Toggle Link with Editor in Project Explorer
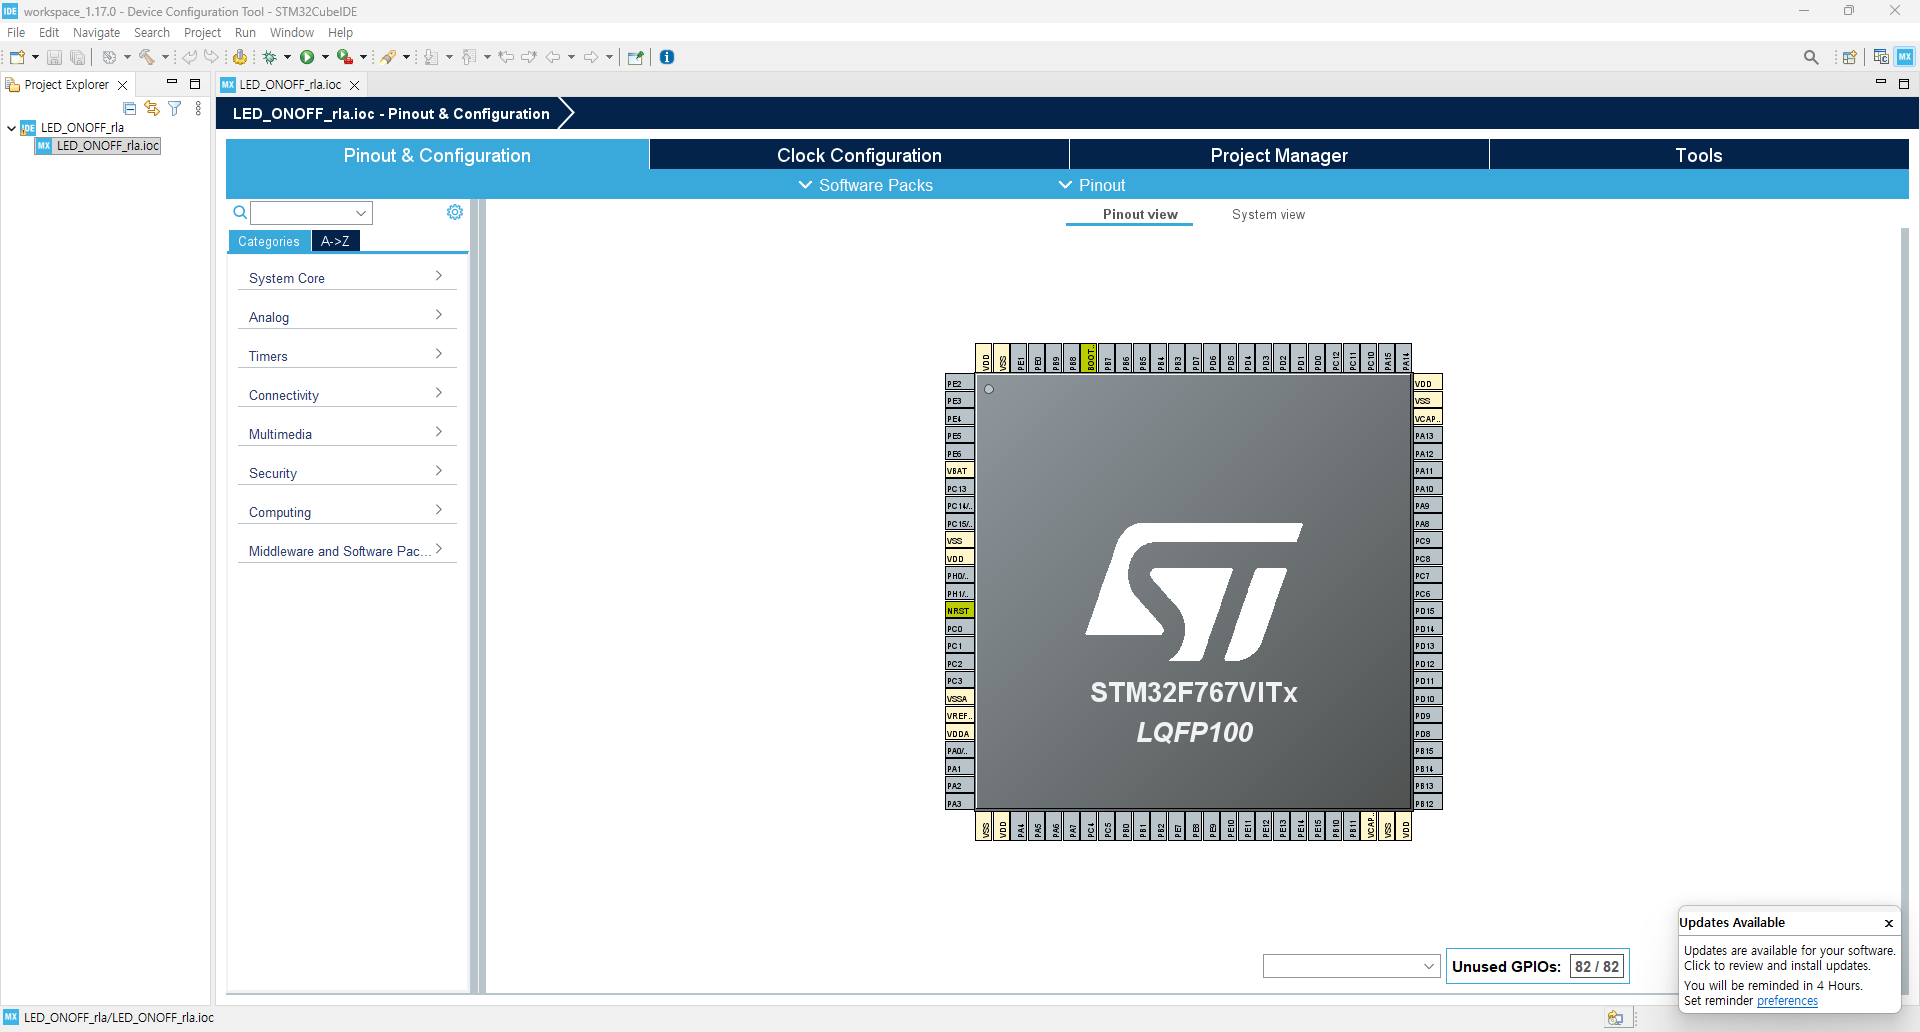This screenshot has width=1920, height=1032. [152, 108]
